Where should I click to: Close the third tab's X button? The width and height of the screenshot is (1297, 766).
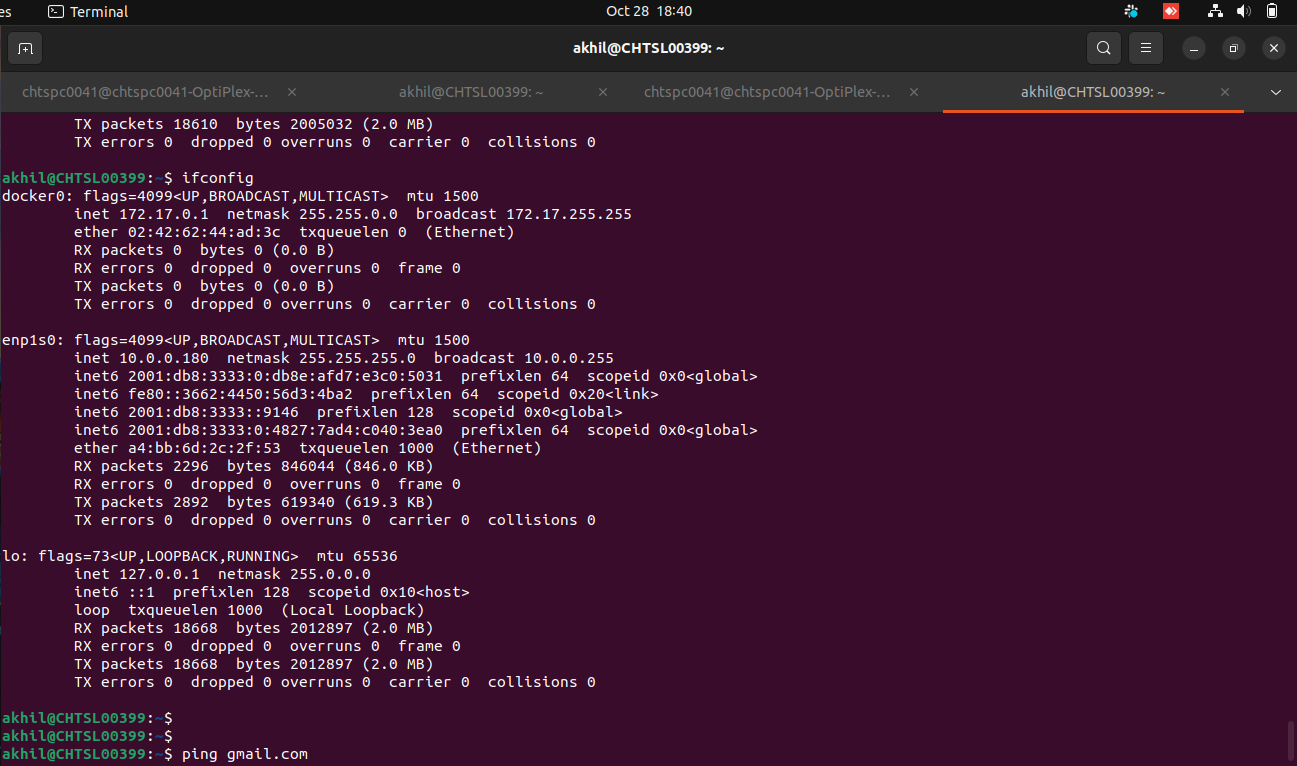(x=913, y=92)
